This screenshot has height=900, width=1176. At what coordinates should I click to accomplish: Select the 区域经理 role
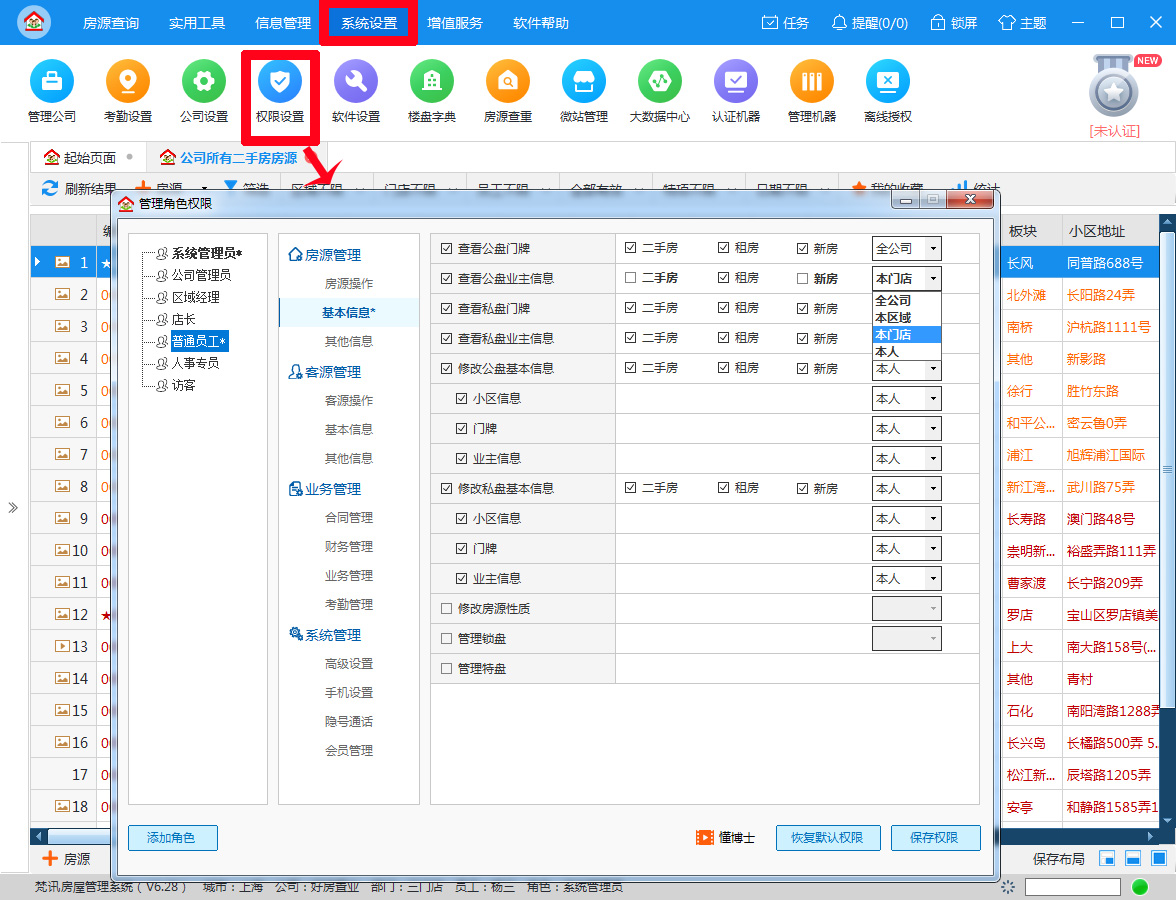coord(195,297)
